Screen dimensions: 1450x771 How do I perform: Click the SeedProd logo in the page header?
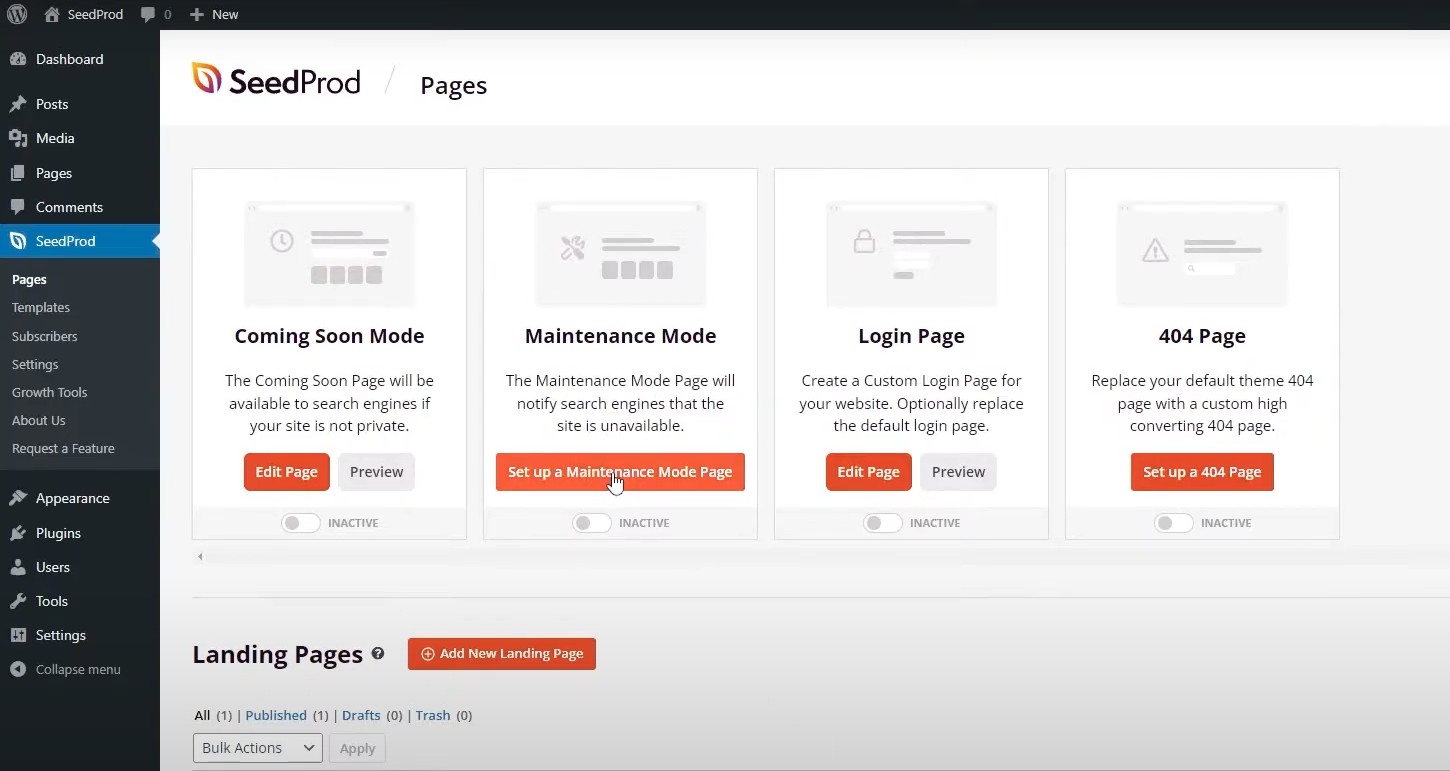pos(276,80)
